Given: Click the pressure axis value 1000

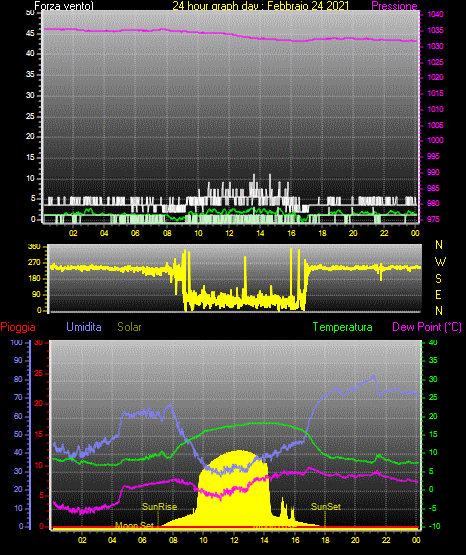Looking at the screenshot, I should click(435, 140).
